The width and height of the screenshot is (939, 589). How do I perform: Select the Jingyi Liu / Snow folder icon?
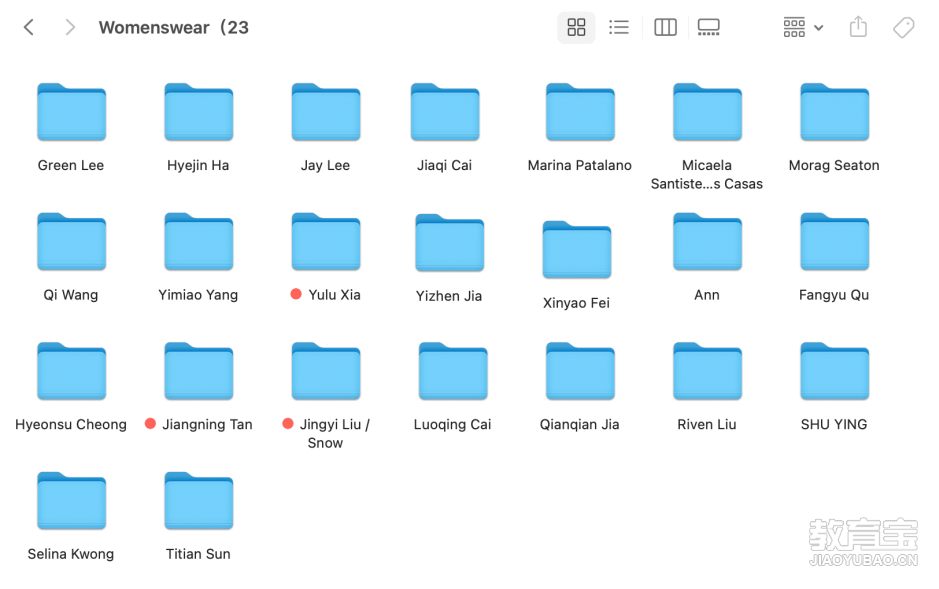pos(326,371)
